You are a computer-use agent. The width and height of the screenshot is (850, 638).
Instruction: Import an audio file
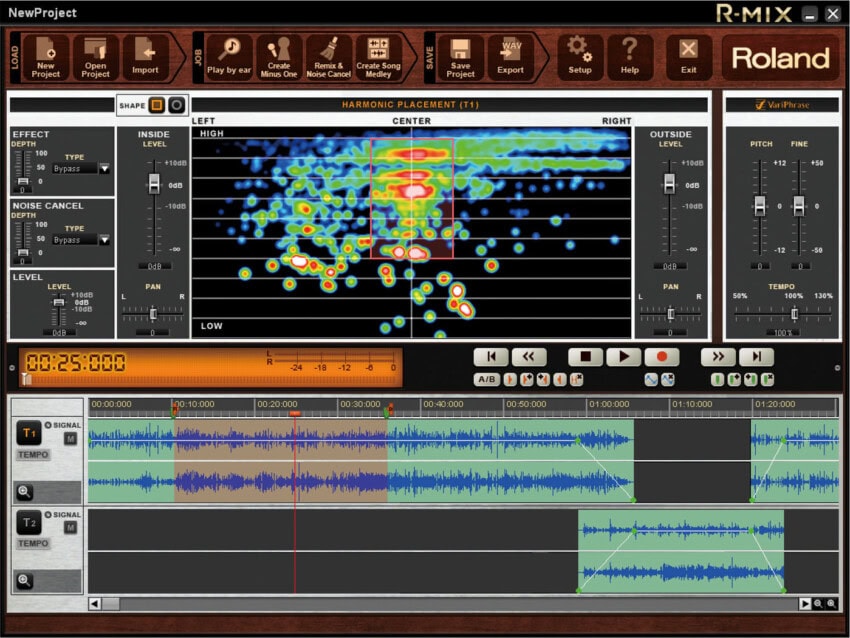tap(146, 56)
